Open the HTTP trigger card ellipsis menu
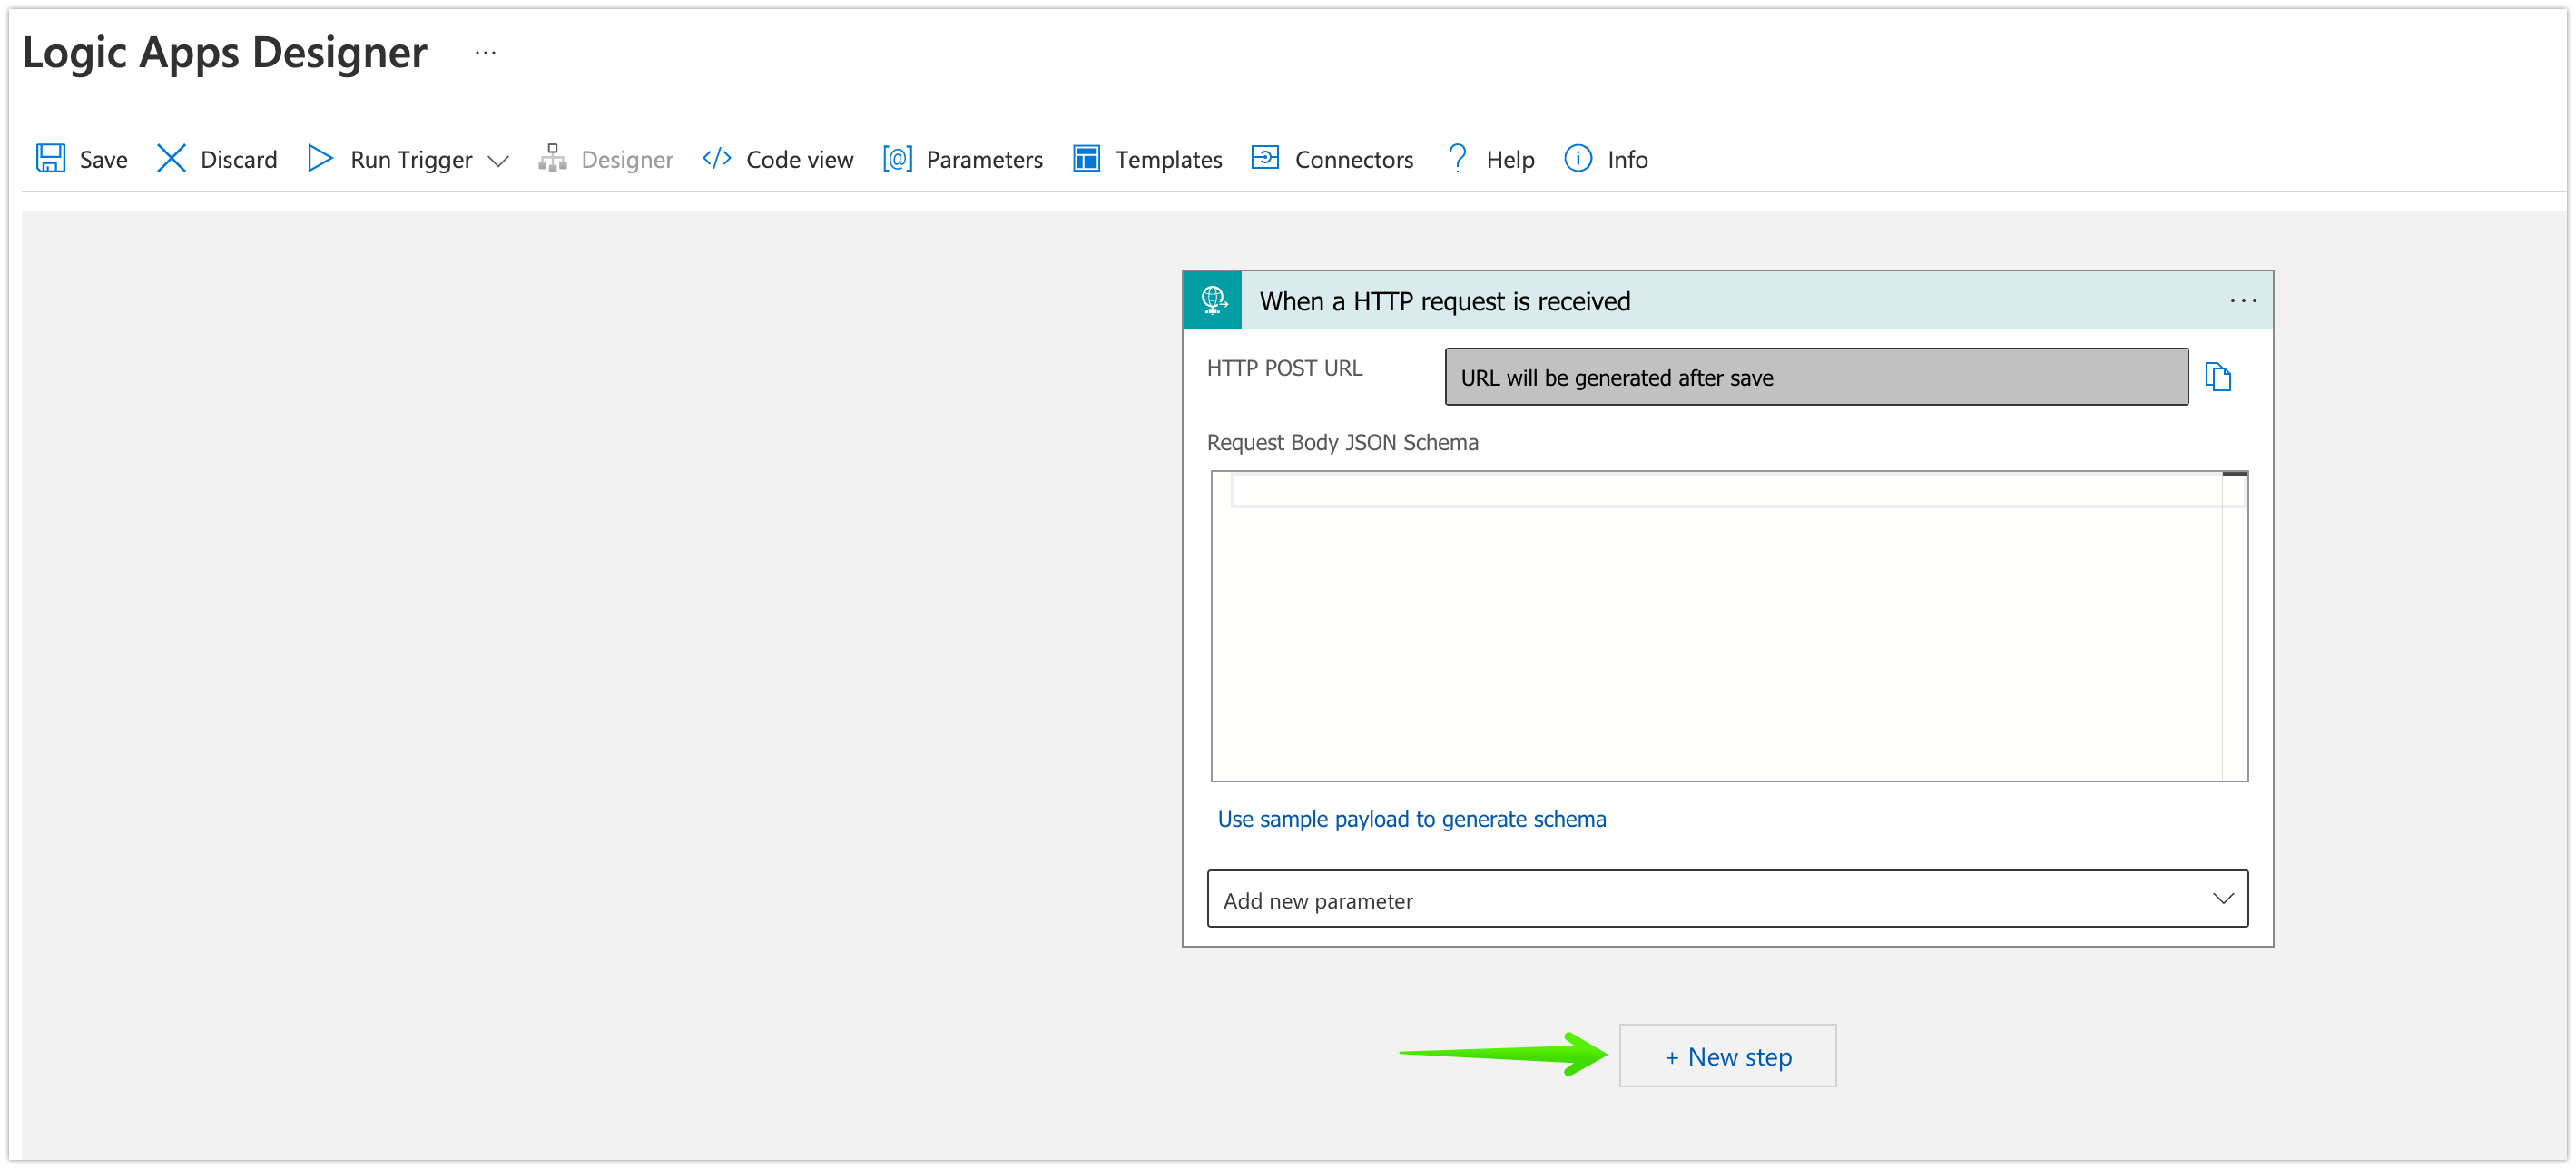The width and height of the screenshot is (2576, 1169). click(x=2244, y=300)
